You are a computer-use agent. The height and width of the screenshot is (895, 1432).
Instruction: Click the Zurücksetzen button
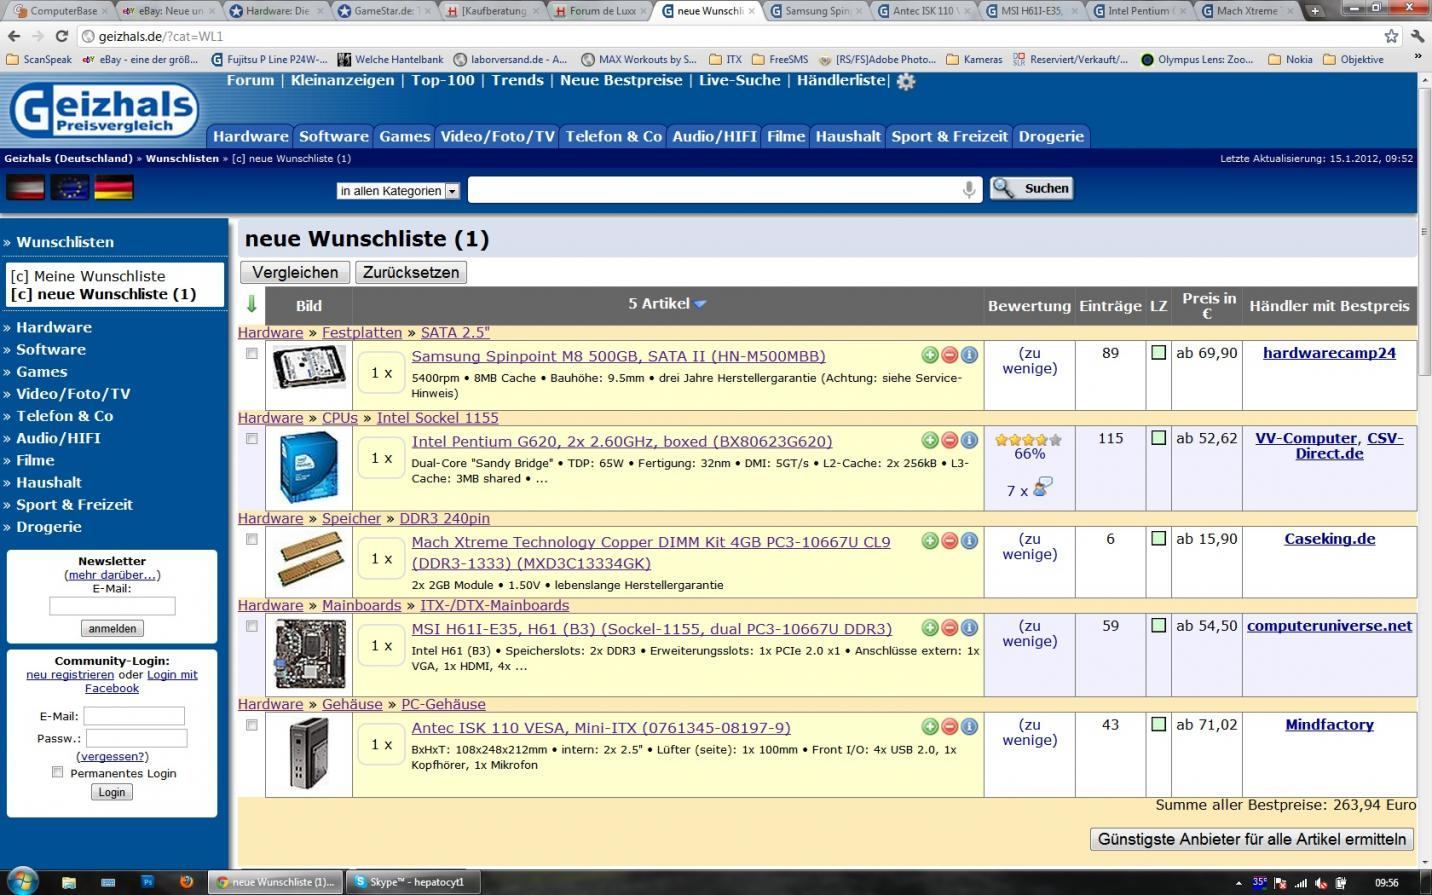411,272
